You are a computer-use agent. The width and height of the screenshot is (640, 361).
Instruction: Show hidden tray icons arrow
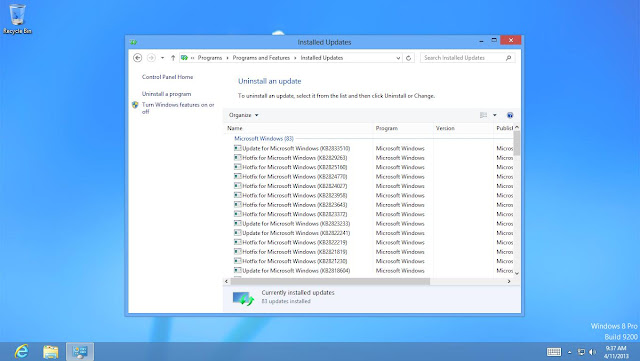[569, 352]
